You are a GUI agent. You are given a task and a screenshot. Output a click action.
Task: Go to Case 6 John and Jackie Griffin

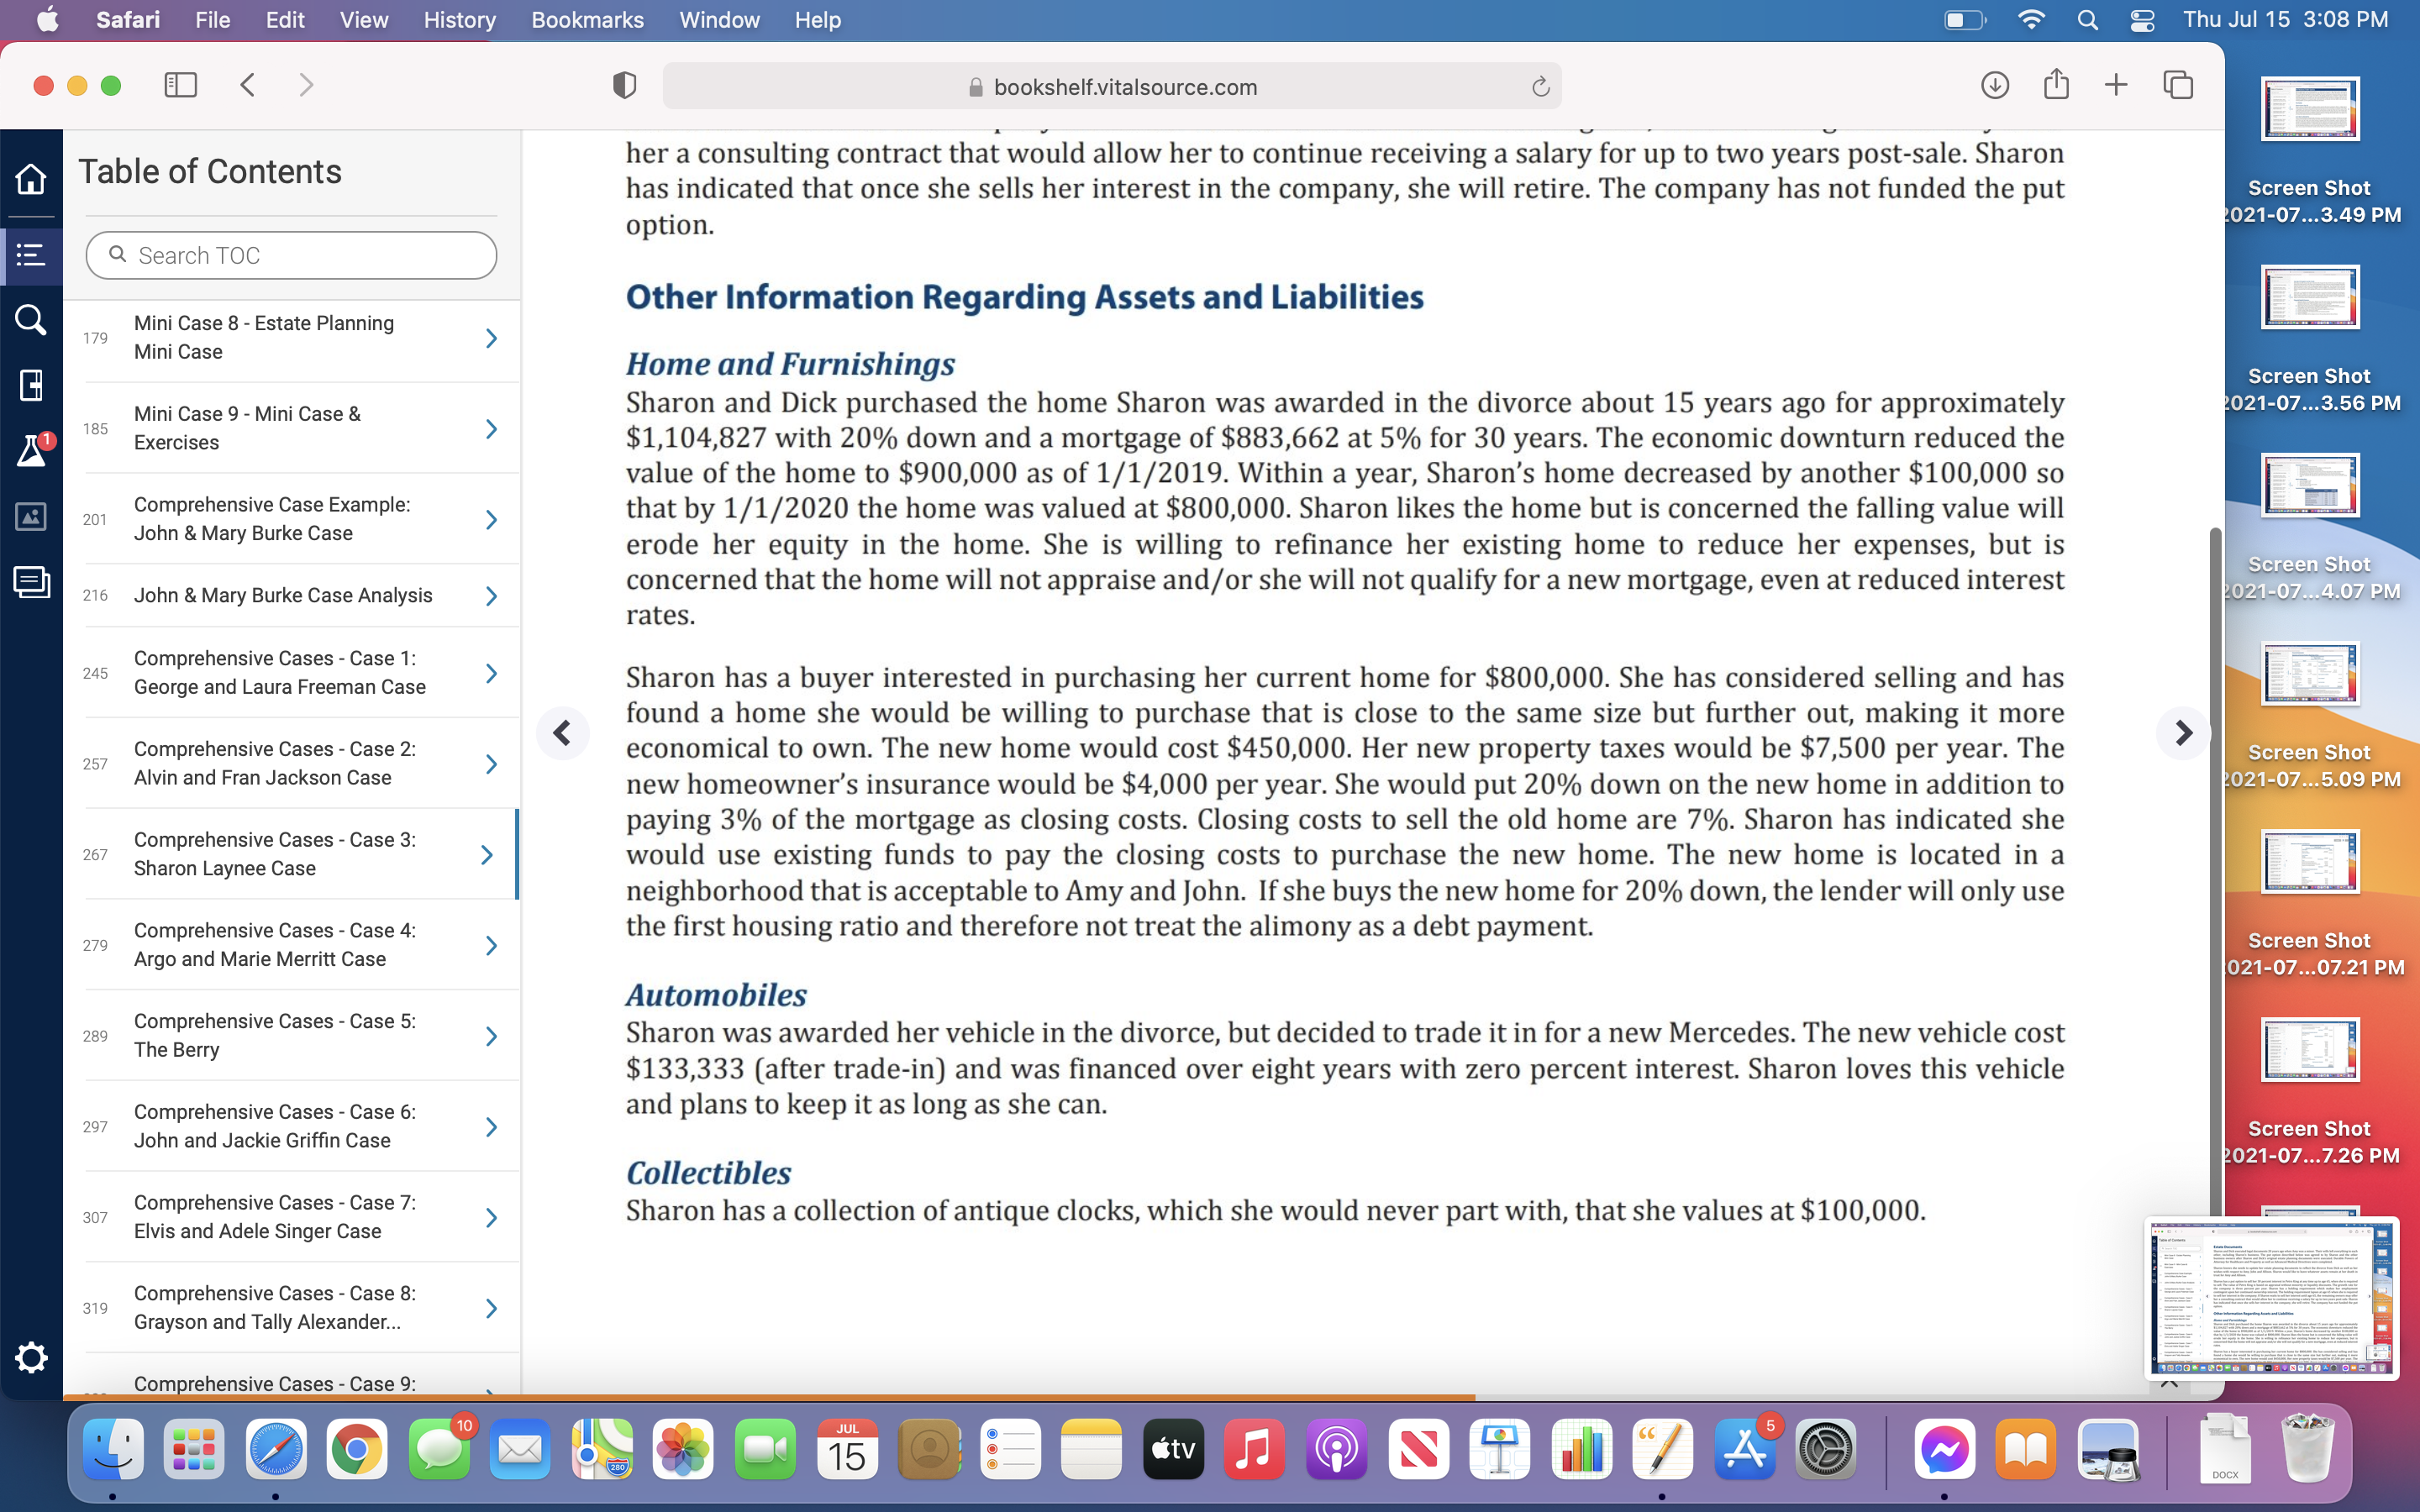[x=292, y=1126]
